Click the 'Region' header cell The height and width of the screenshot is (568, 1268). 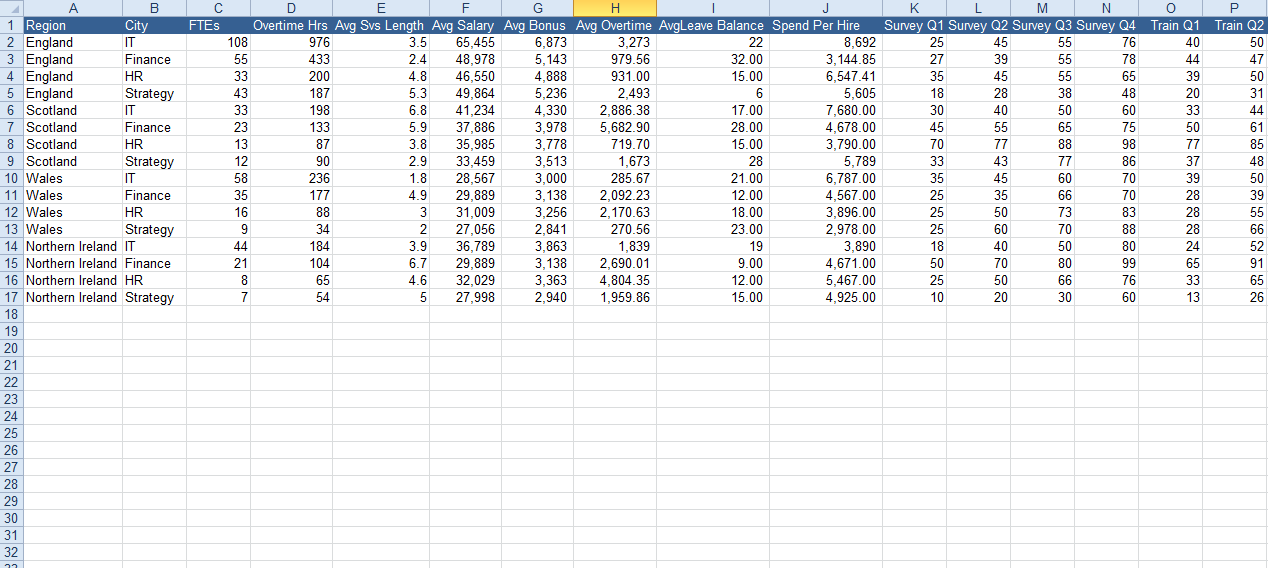click(73, 25)
